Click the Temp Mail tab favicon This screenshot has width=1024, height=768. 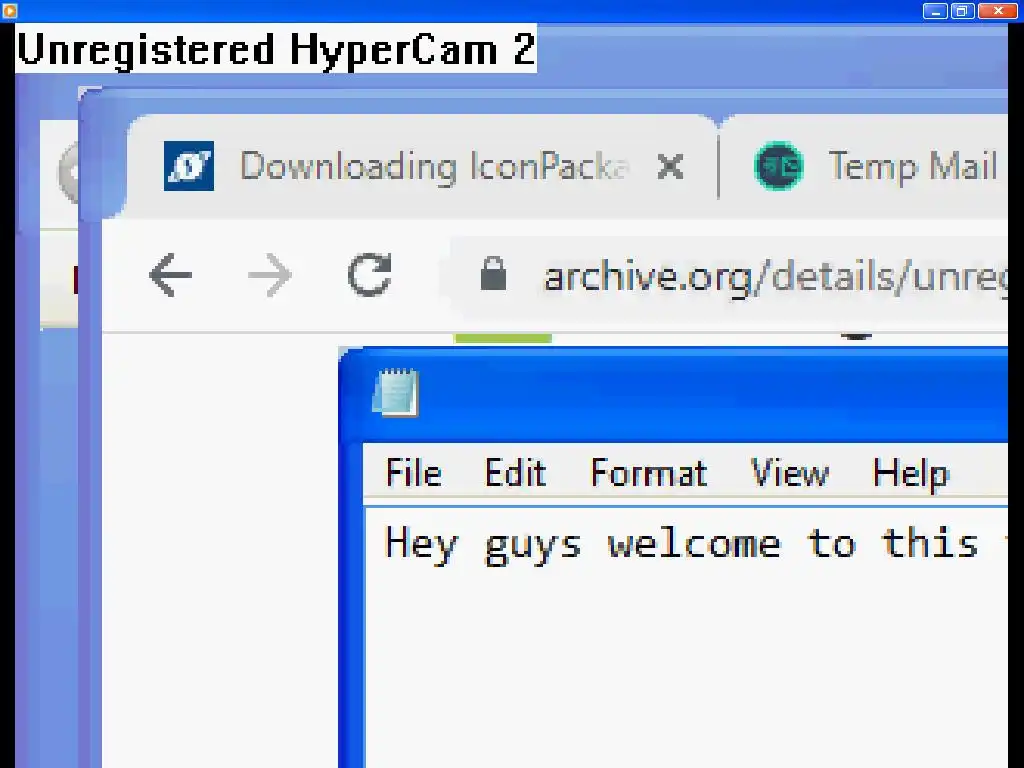pos(778,166)
